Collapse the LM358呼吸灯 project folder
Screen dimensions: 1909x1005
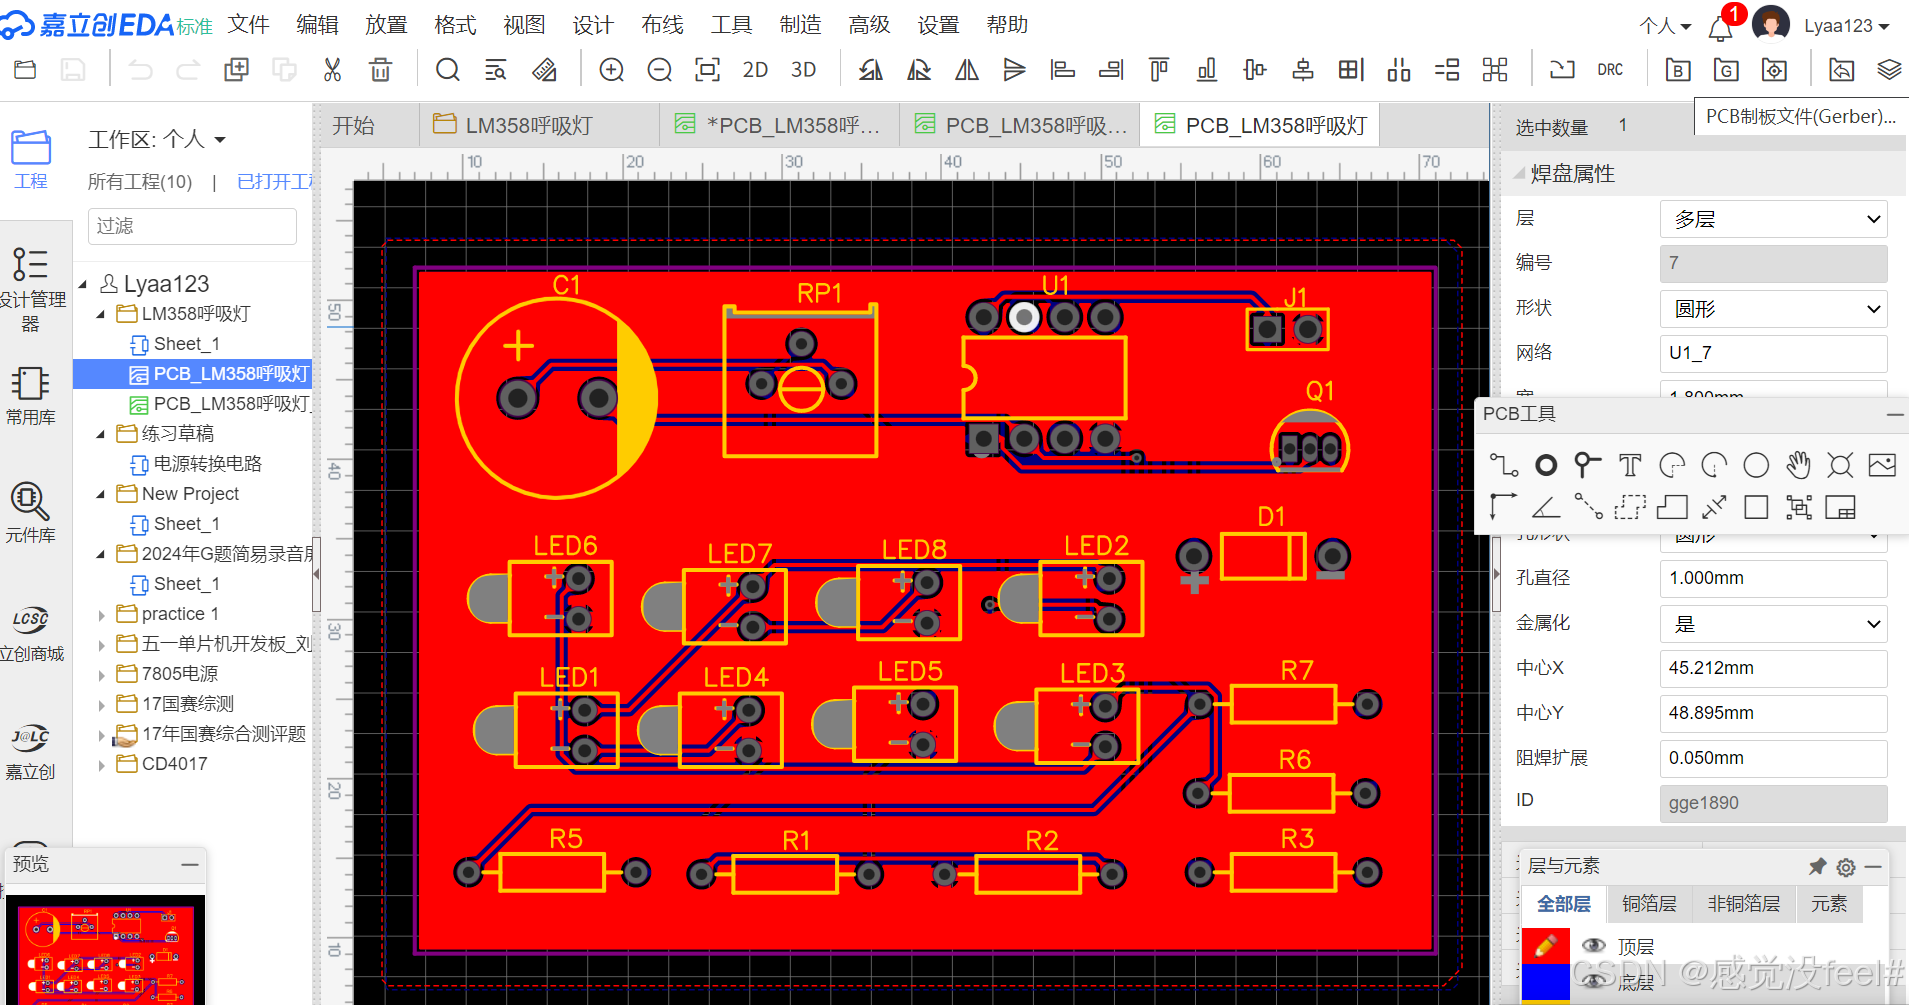pyautogui.click(x=101, y=314)
